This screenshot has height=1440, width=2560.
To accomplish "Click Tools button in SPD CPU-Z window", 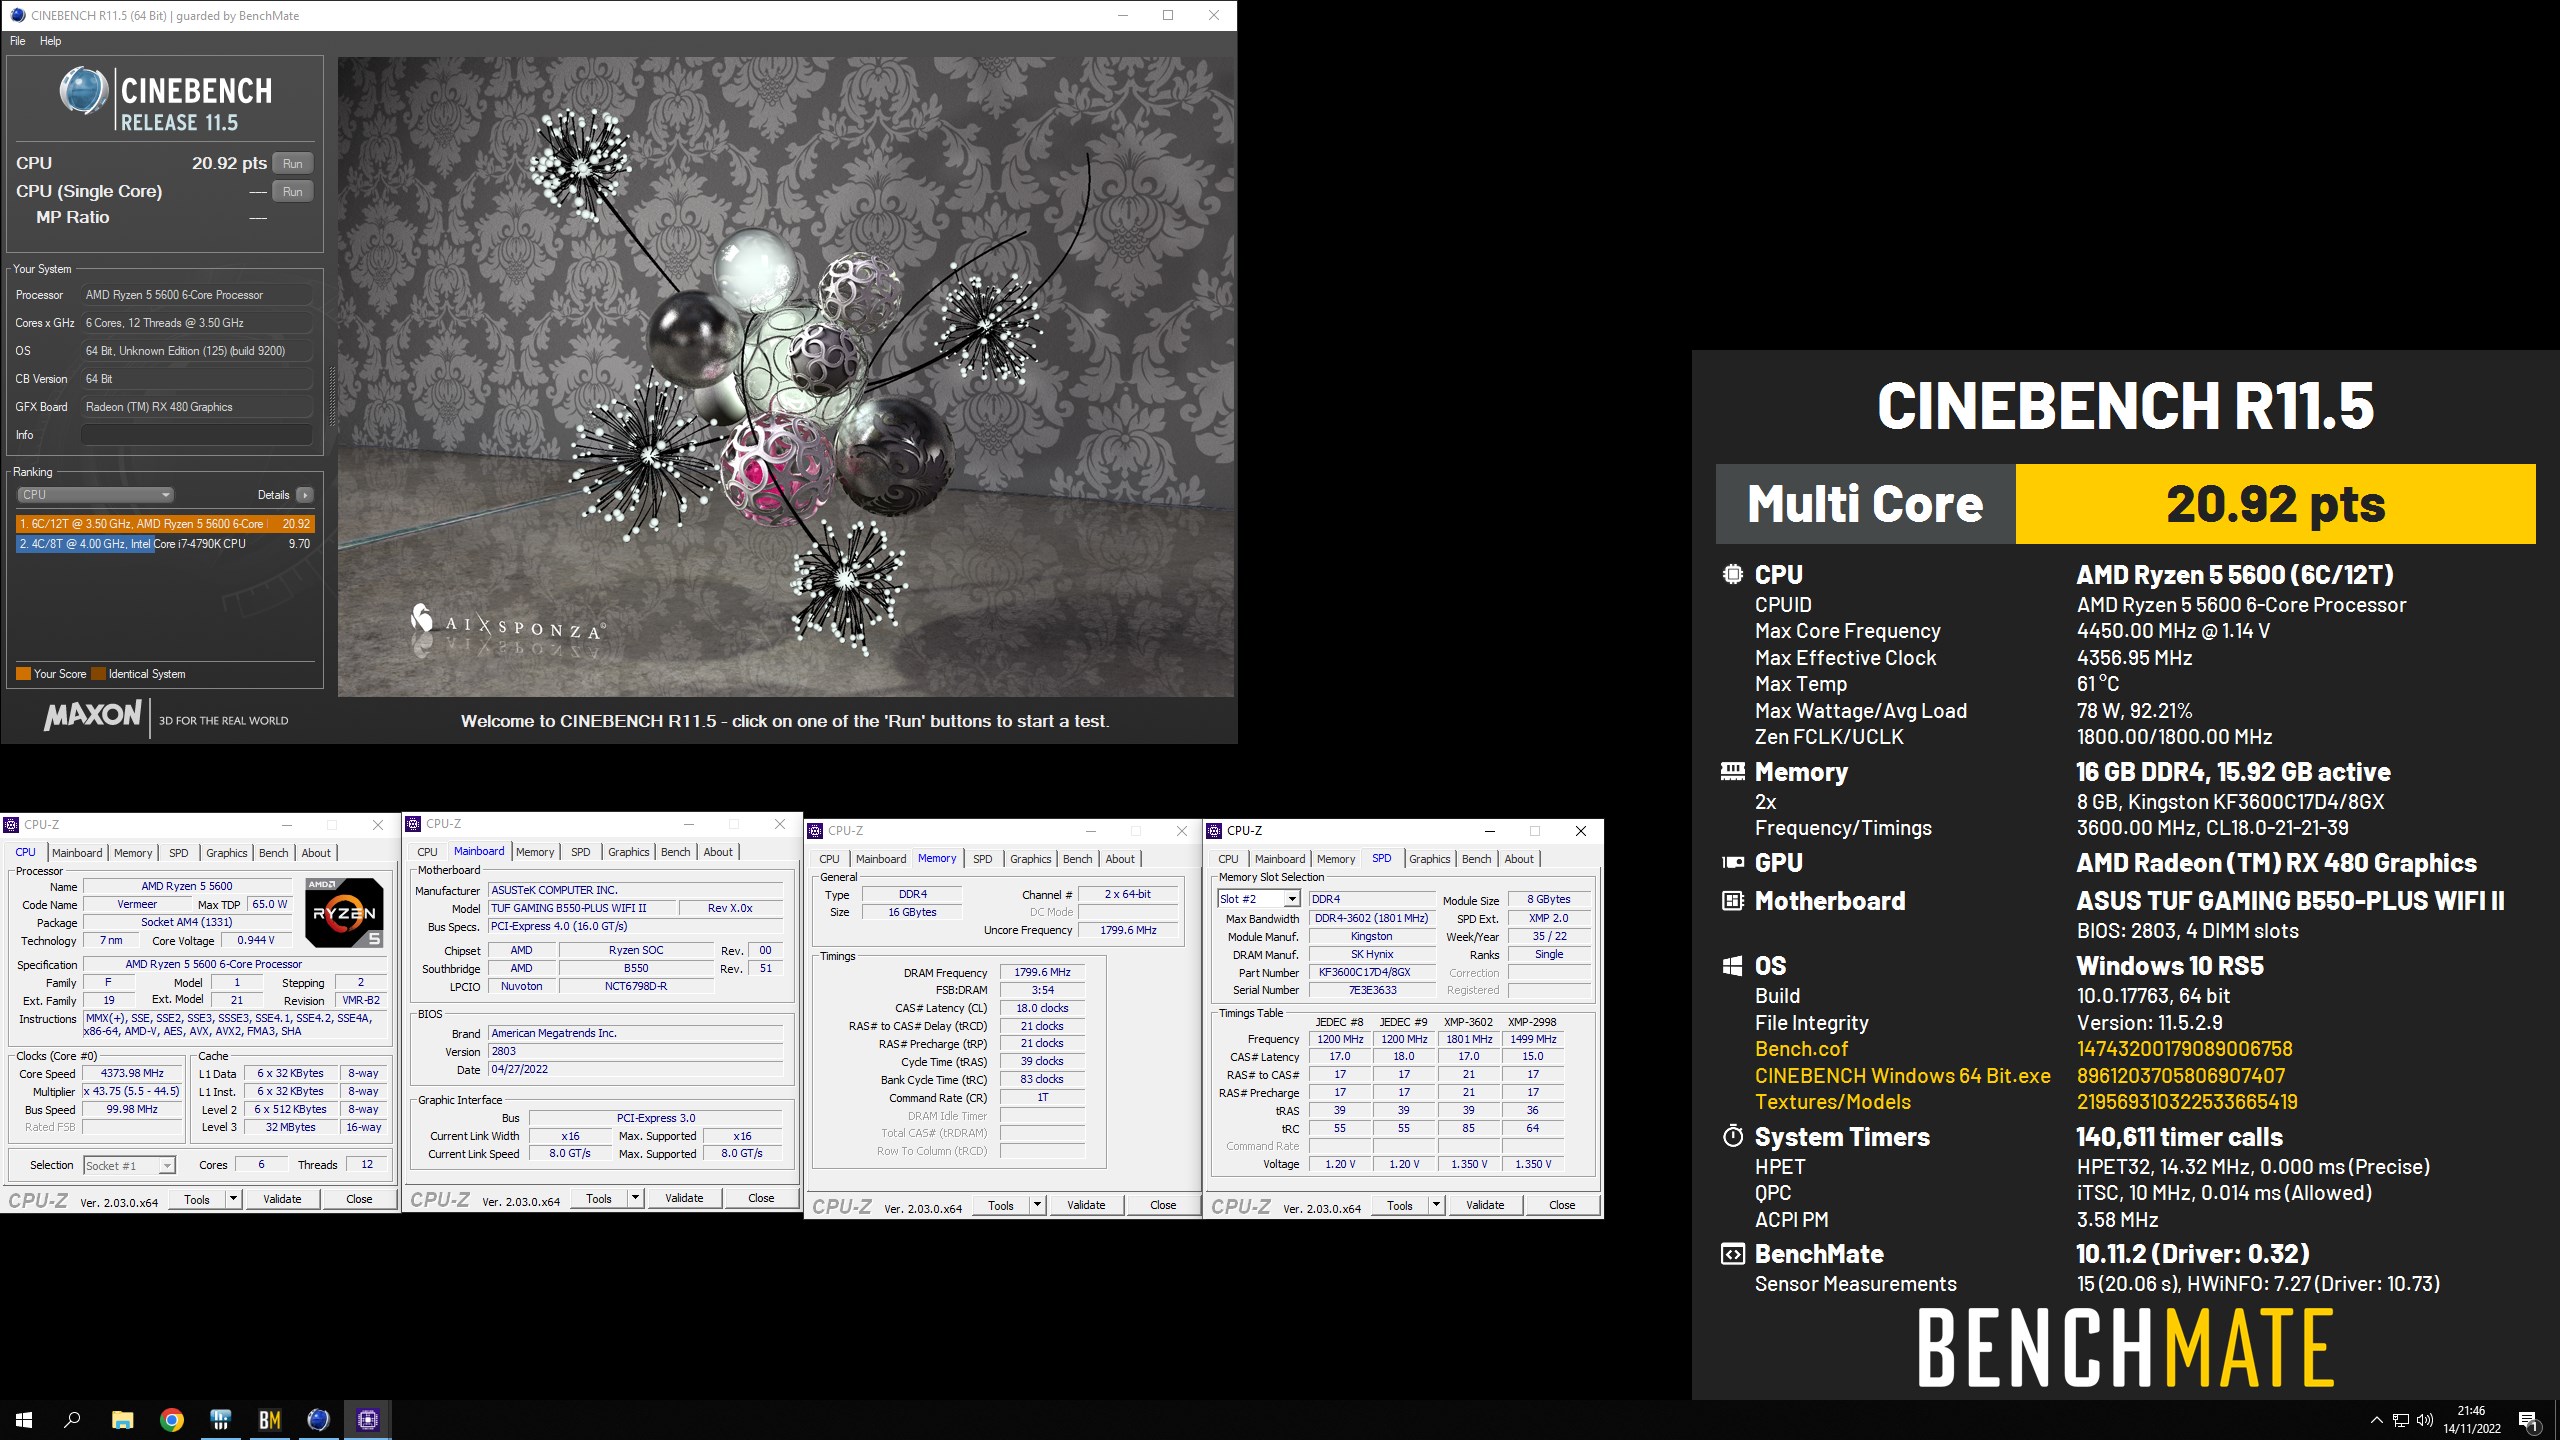I will click(x=1400, y=1204).
